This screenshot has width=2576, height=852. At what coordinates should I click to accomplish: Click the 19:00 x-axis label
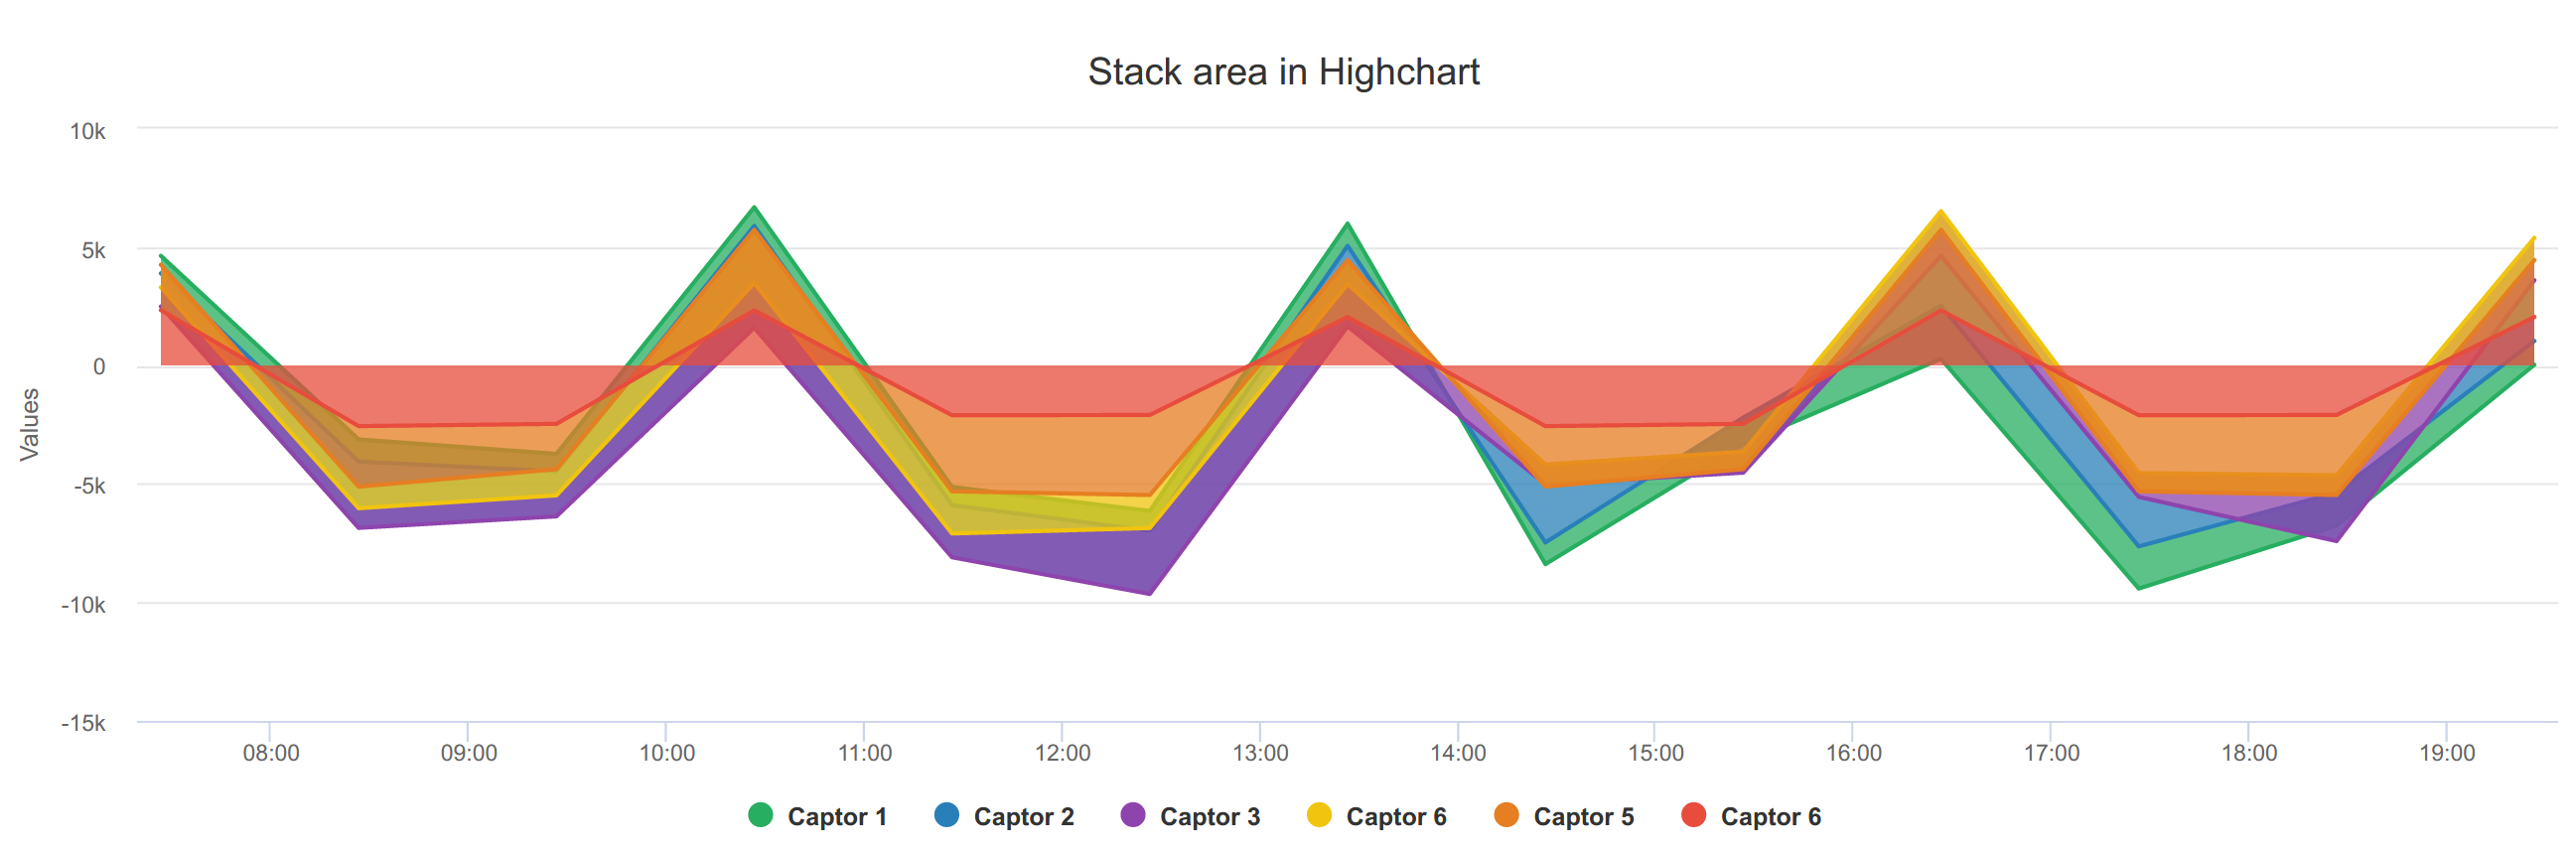click(2447, 753)
